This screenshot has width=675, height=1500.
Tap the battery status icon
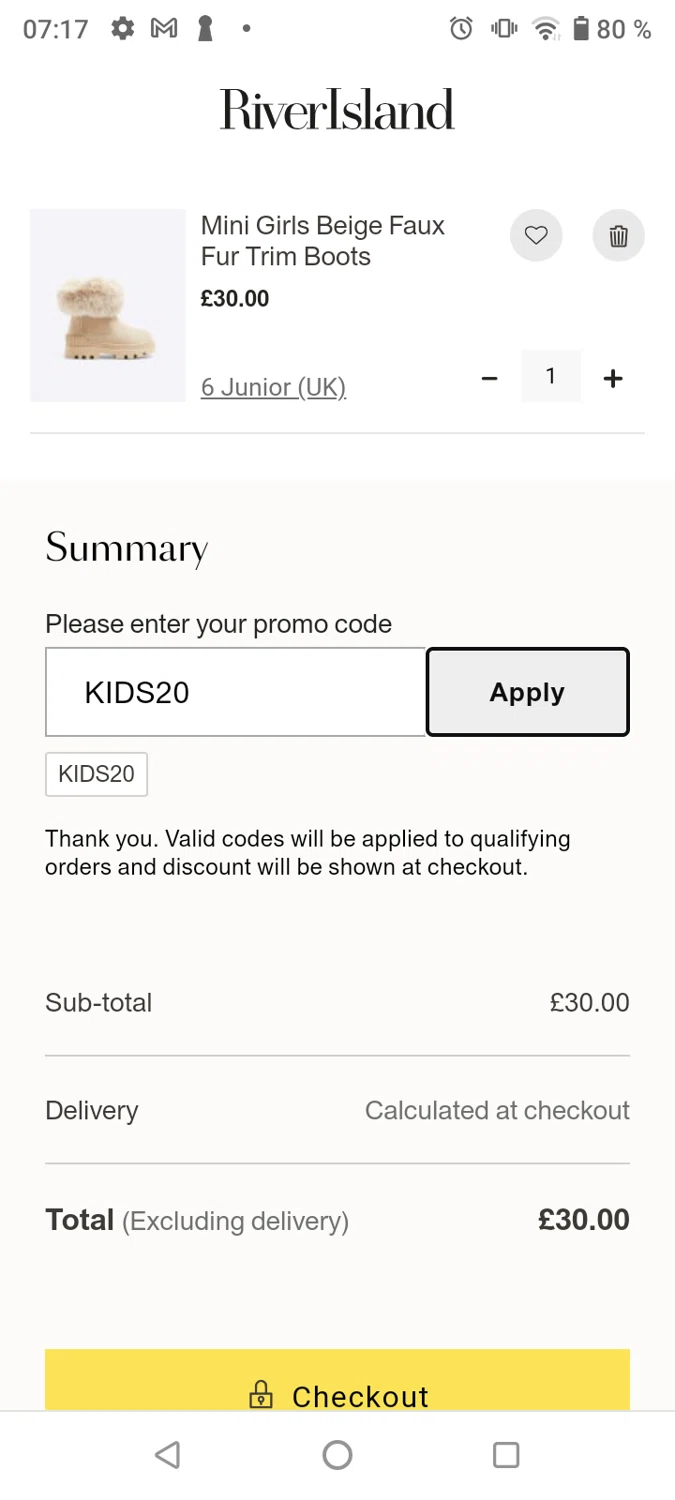[x=581, y=29]
